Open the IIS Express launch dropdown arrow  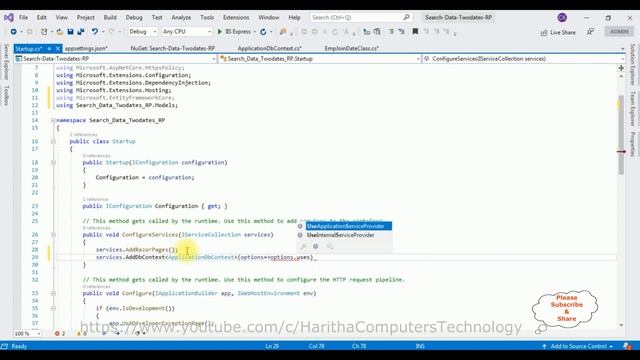[255, 31]
